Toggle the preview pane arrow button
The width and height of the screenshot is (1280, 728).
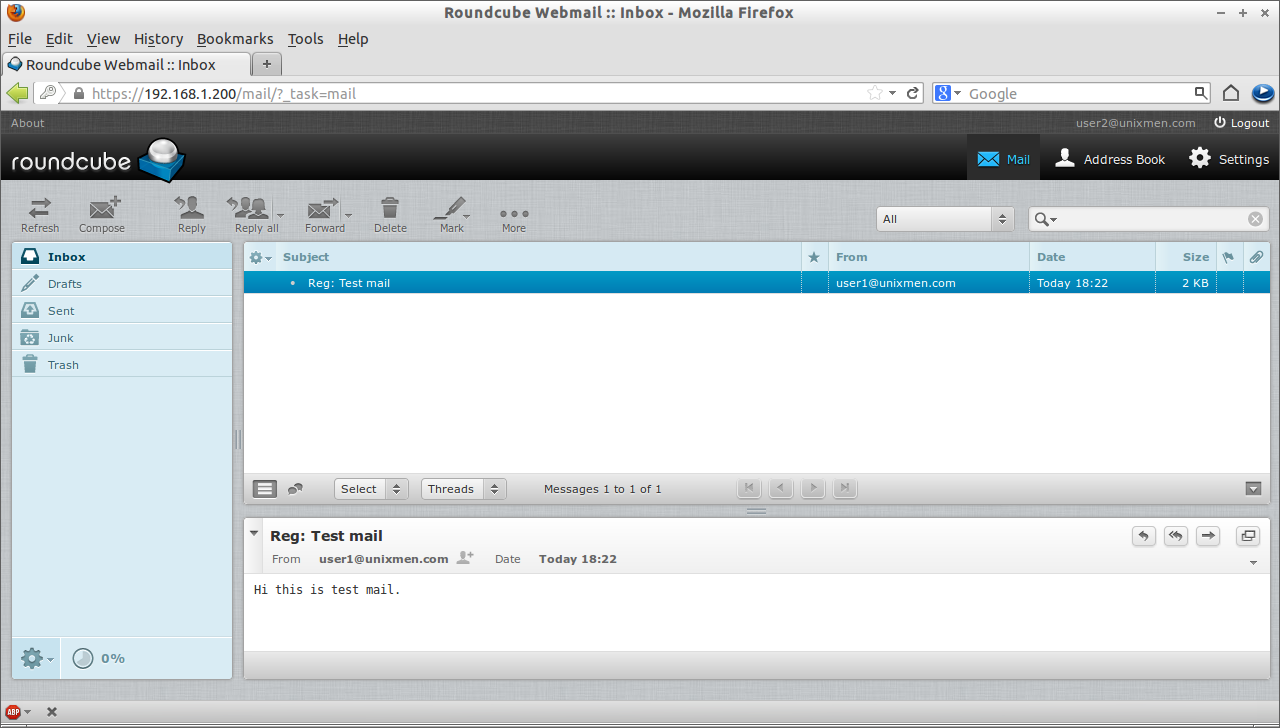[1254, 489]
